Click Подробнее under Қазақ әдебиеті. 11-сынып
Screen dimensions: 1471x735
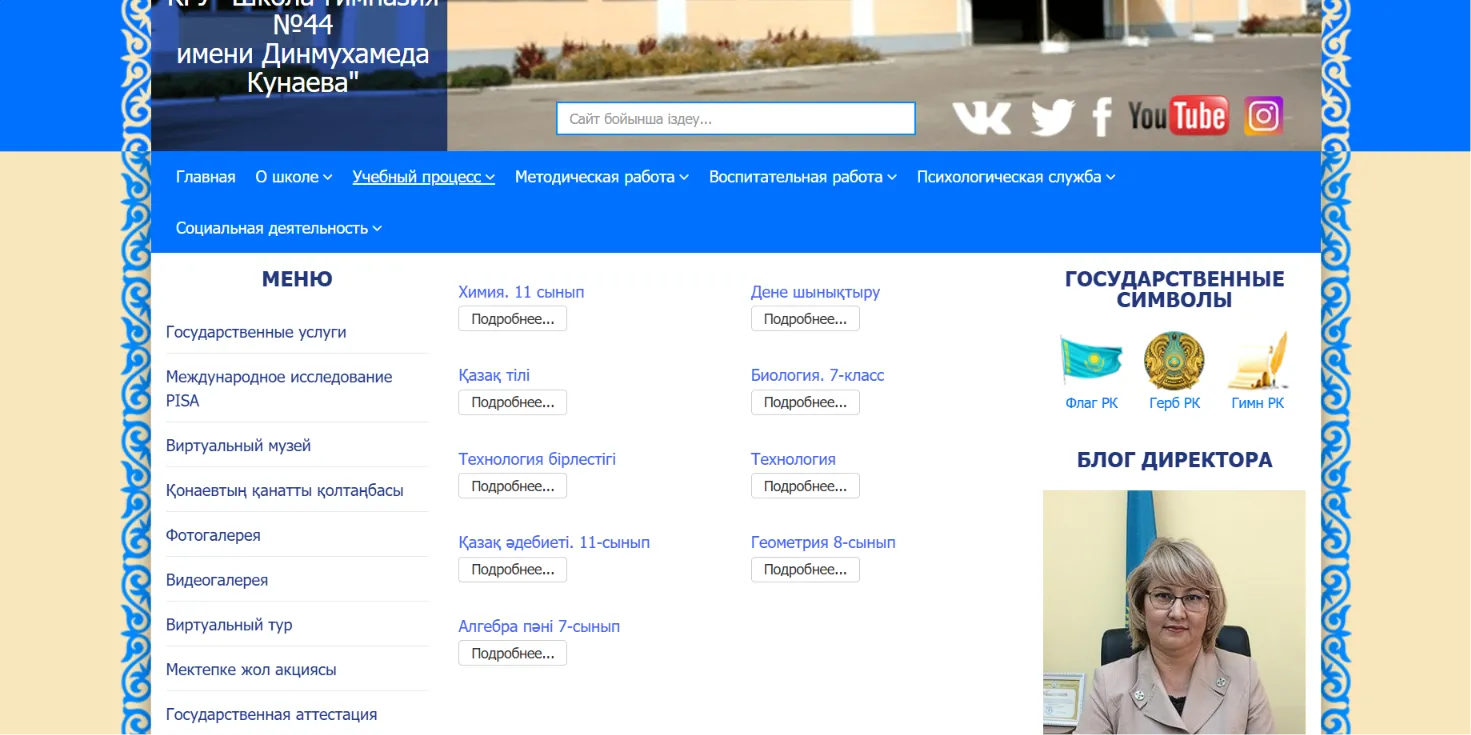coord(513,569)
